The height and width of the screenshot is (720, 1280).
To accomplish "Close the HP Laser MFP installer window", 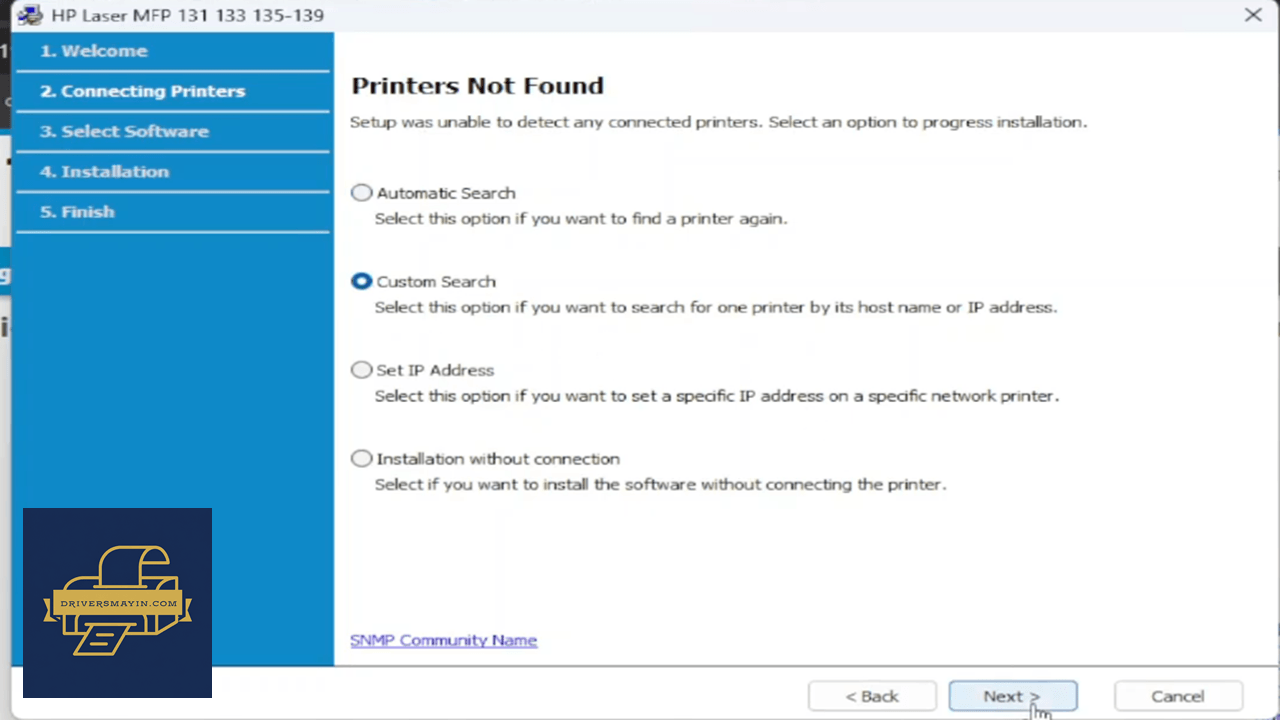I will [x=1252, y=15].
